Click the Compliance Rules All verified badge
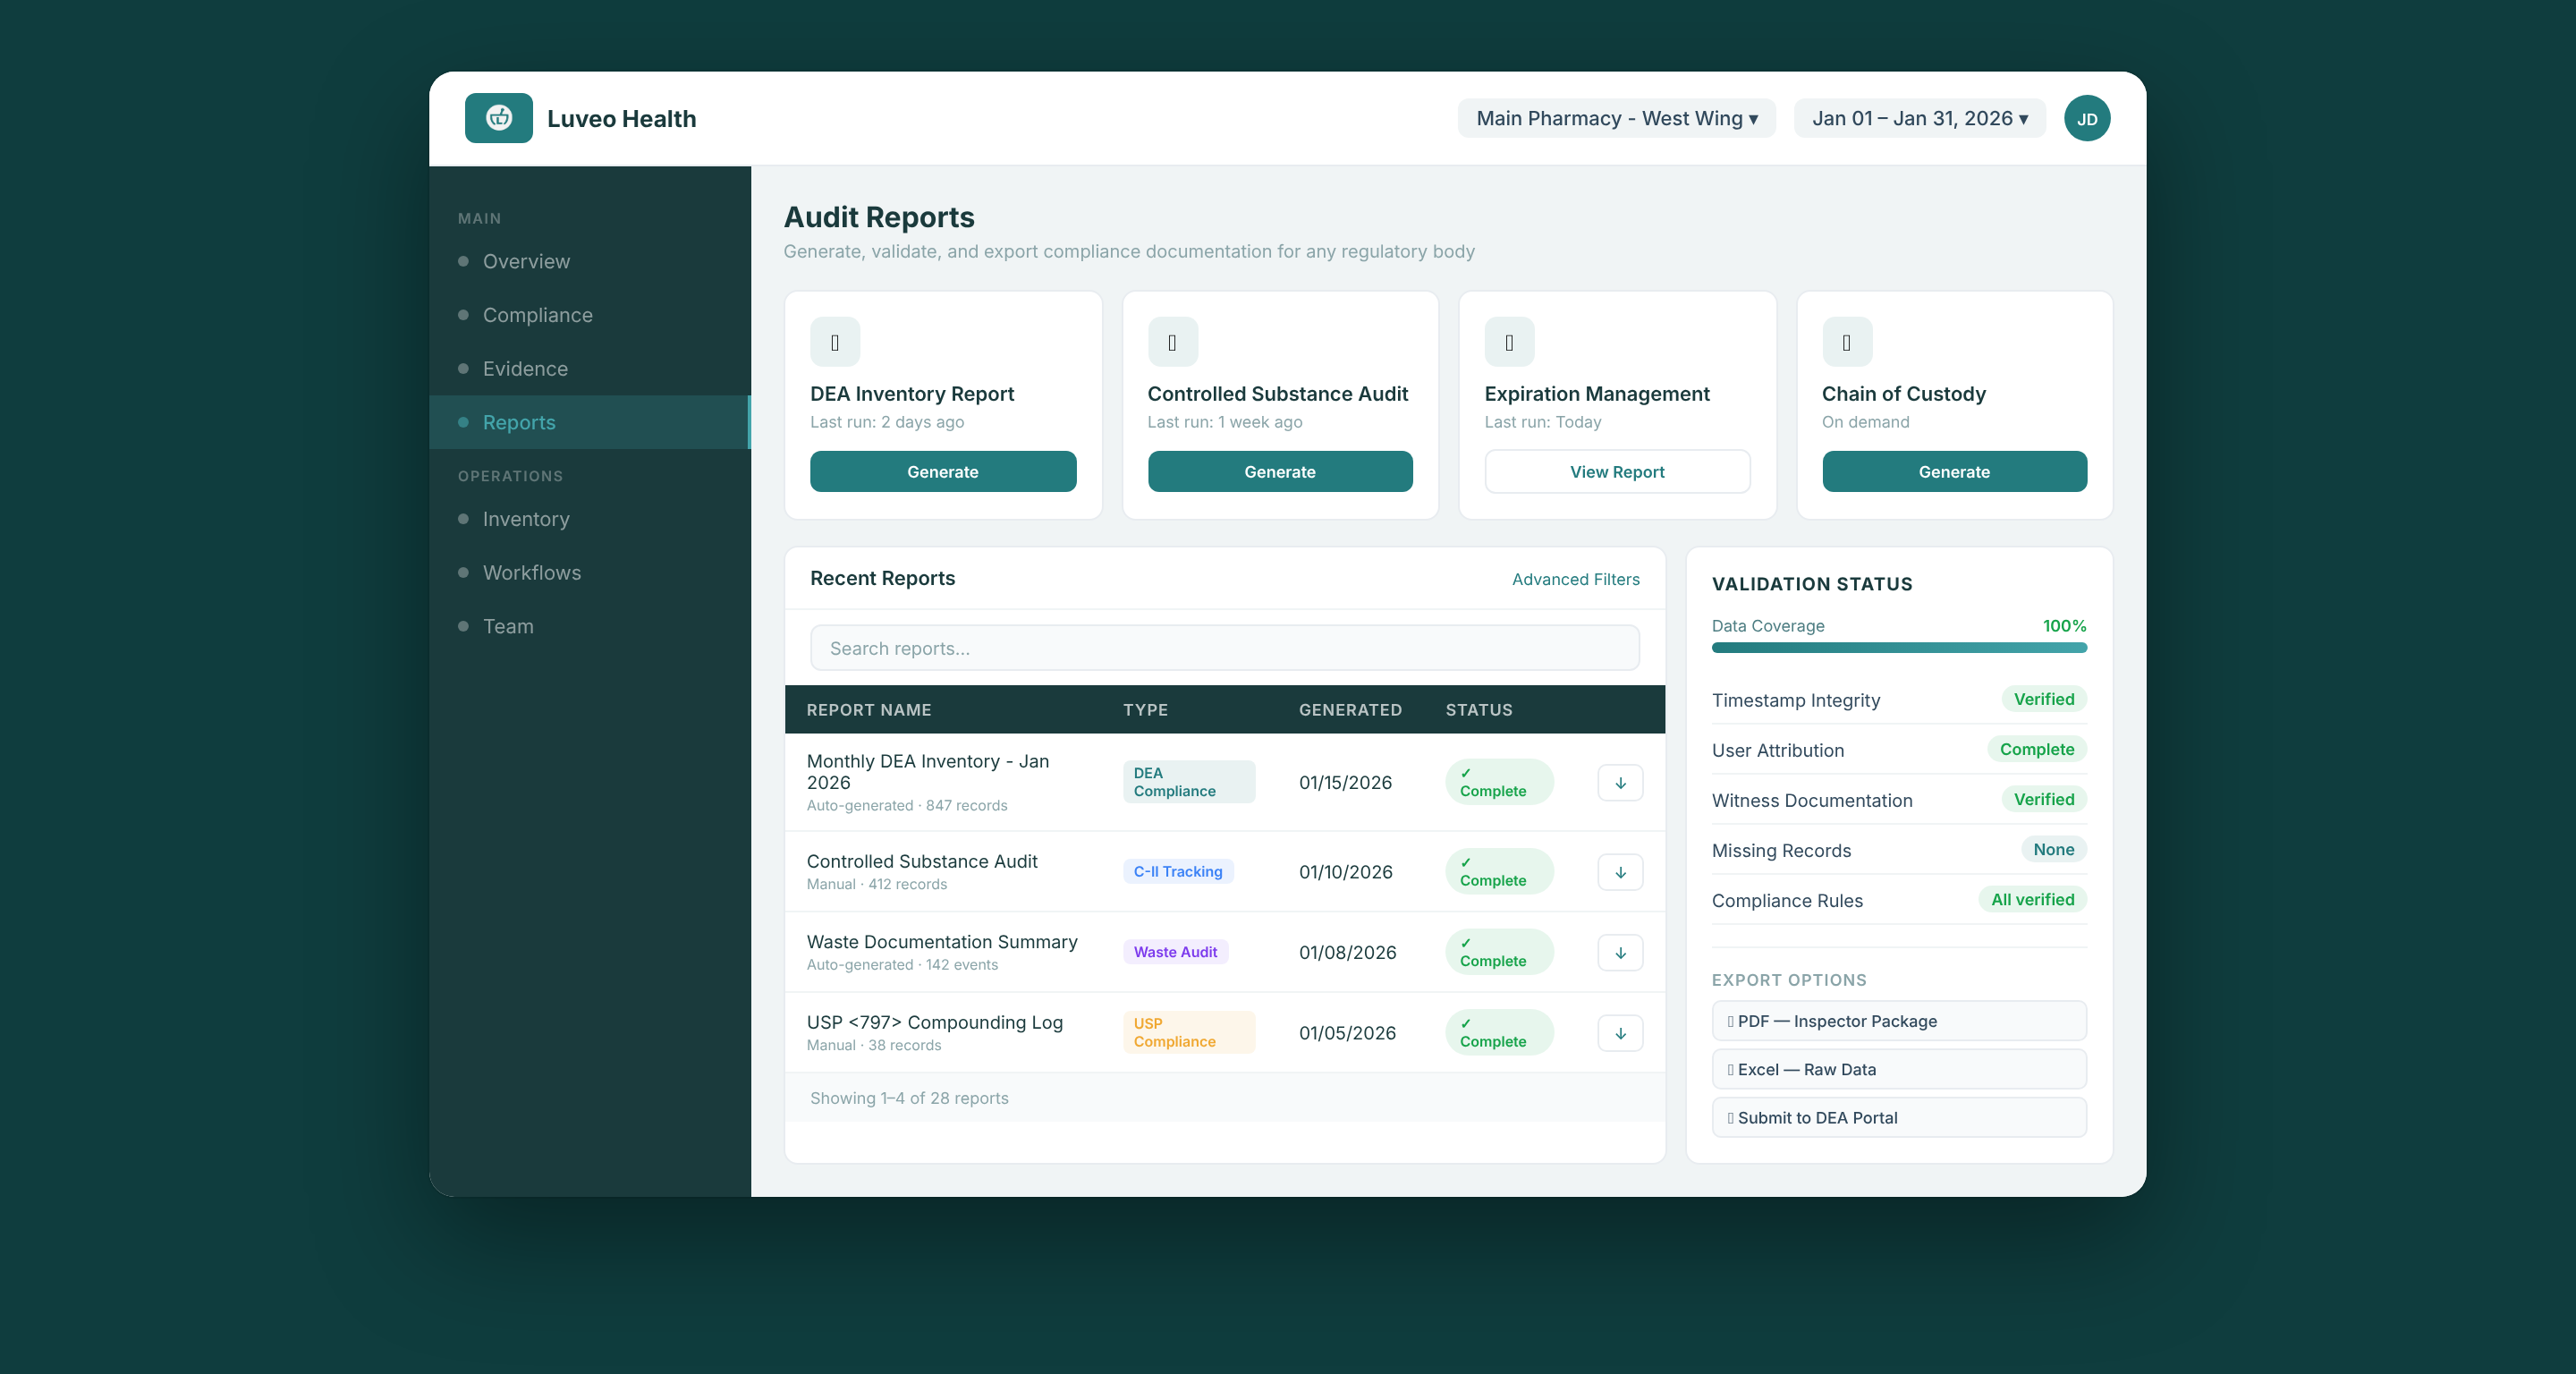 [2032, 900]
